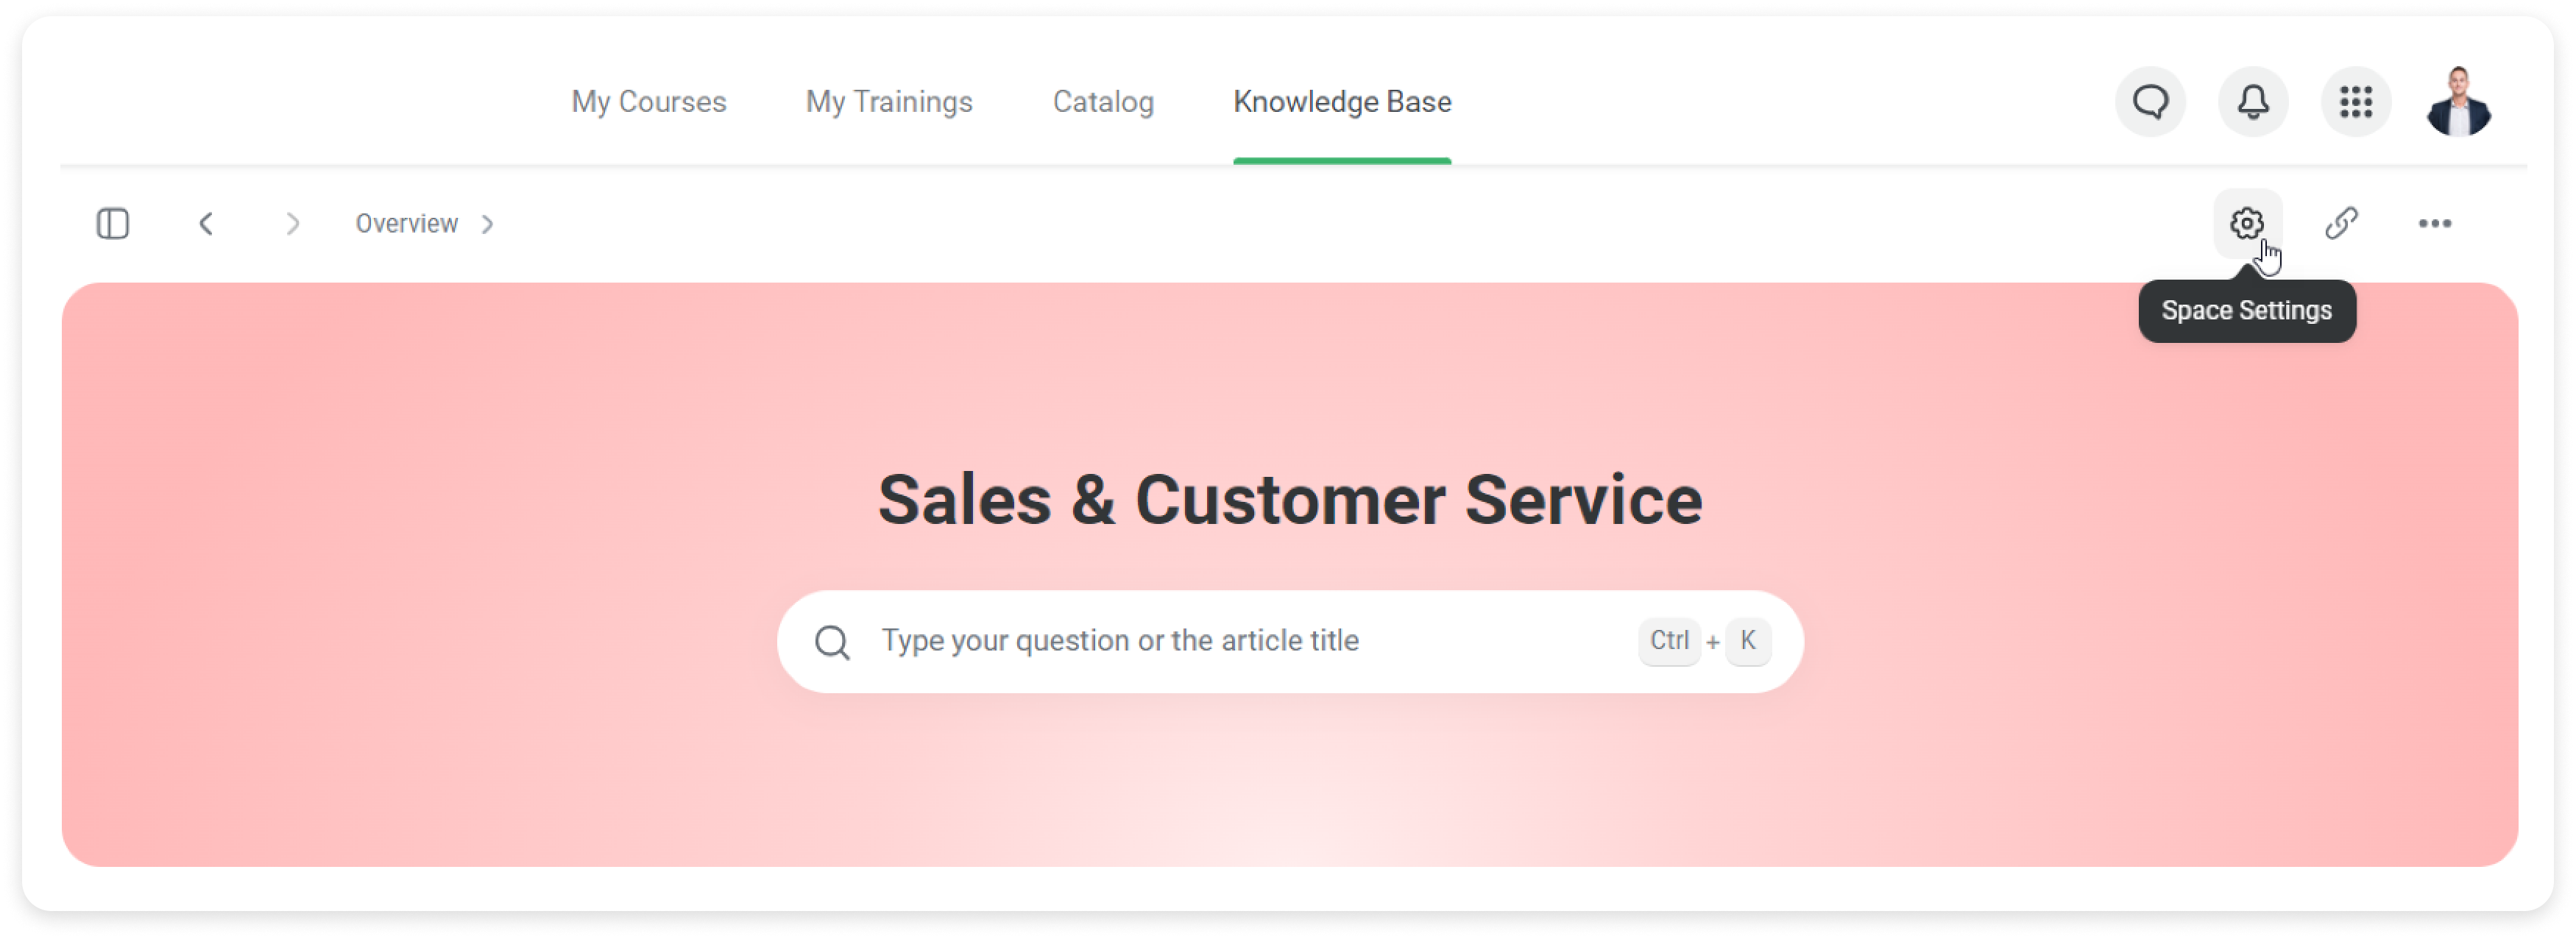Click the question search input field
This screenshot has width=2576, height=939.
1289,641
